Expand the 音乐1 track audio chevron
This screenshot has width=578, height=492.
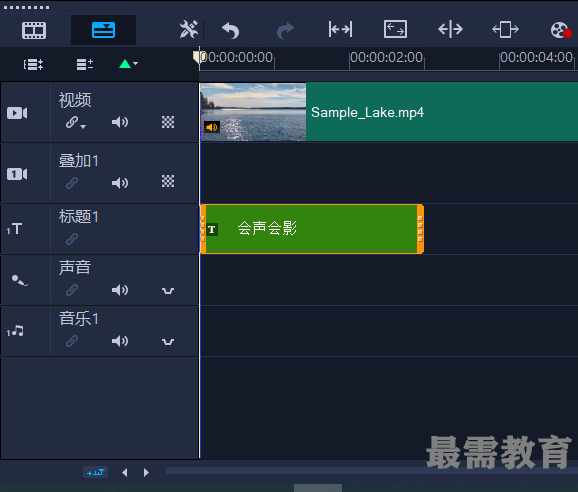click(x=168, y=342)
